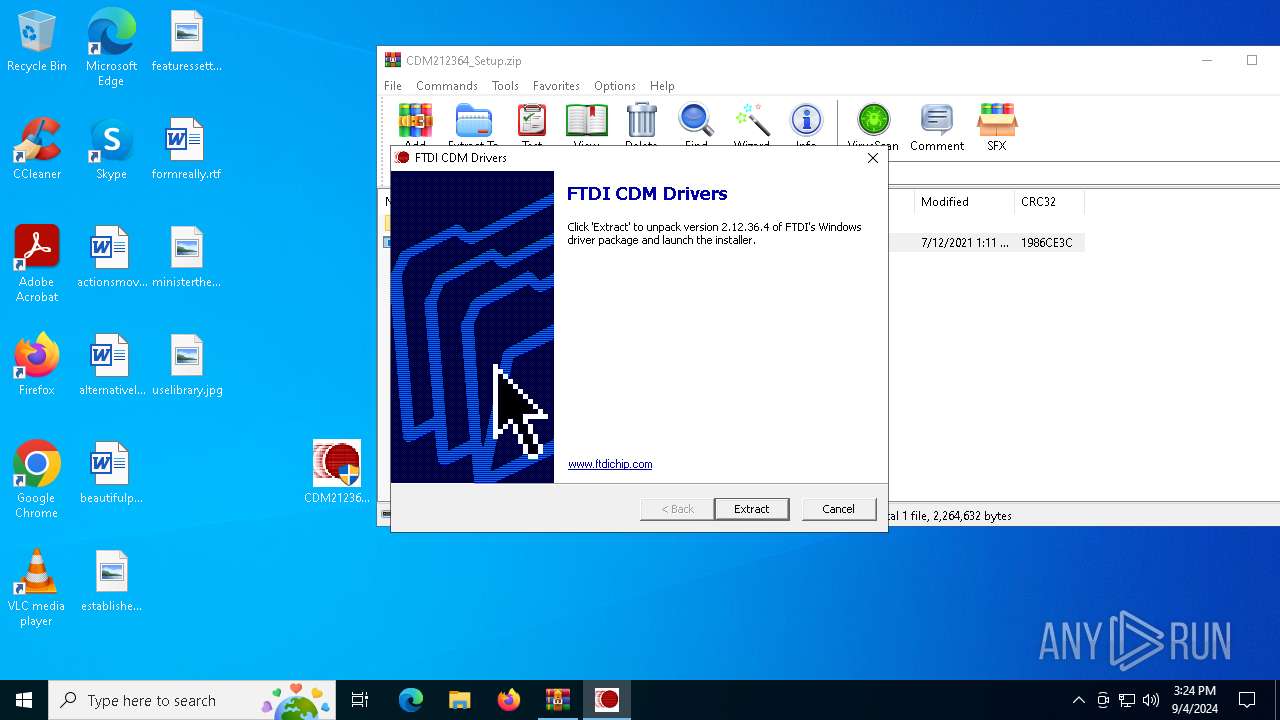The width and height of the screenshot is (1280, 720).
Task: Click the Extract To toolbar icon
Action: click(473, 124)
